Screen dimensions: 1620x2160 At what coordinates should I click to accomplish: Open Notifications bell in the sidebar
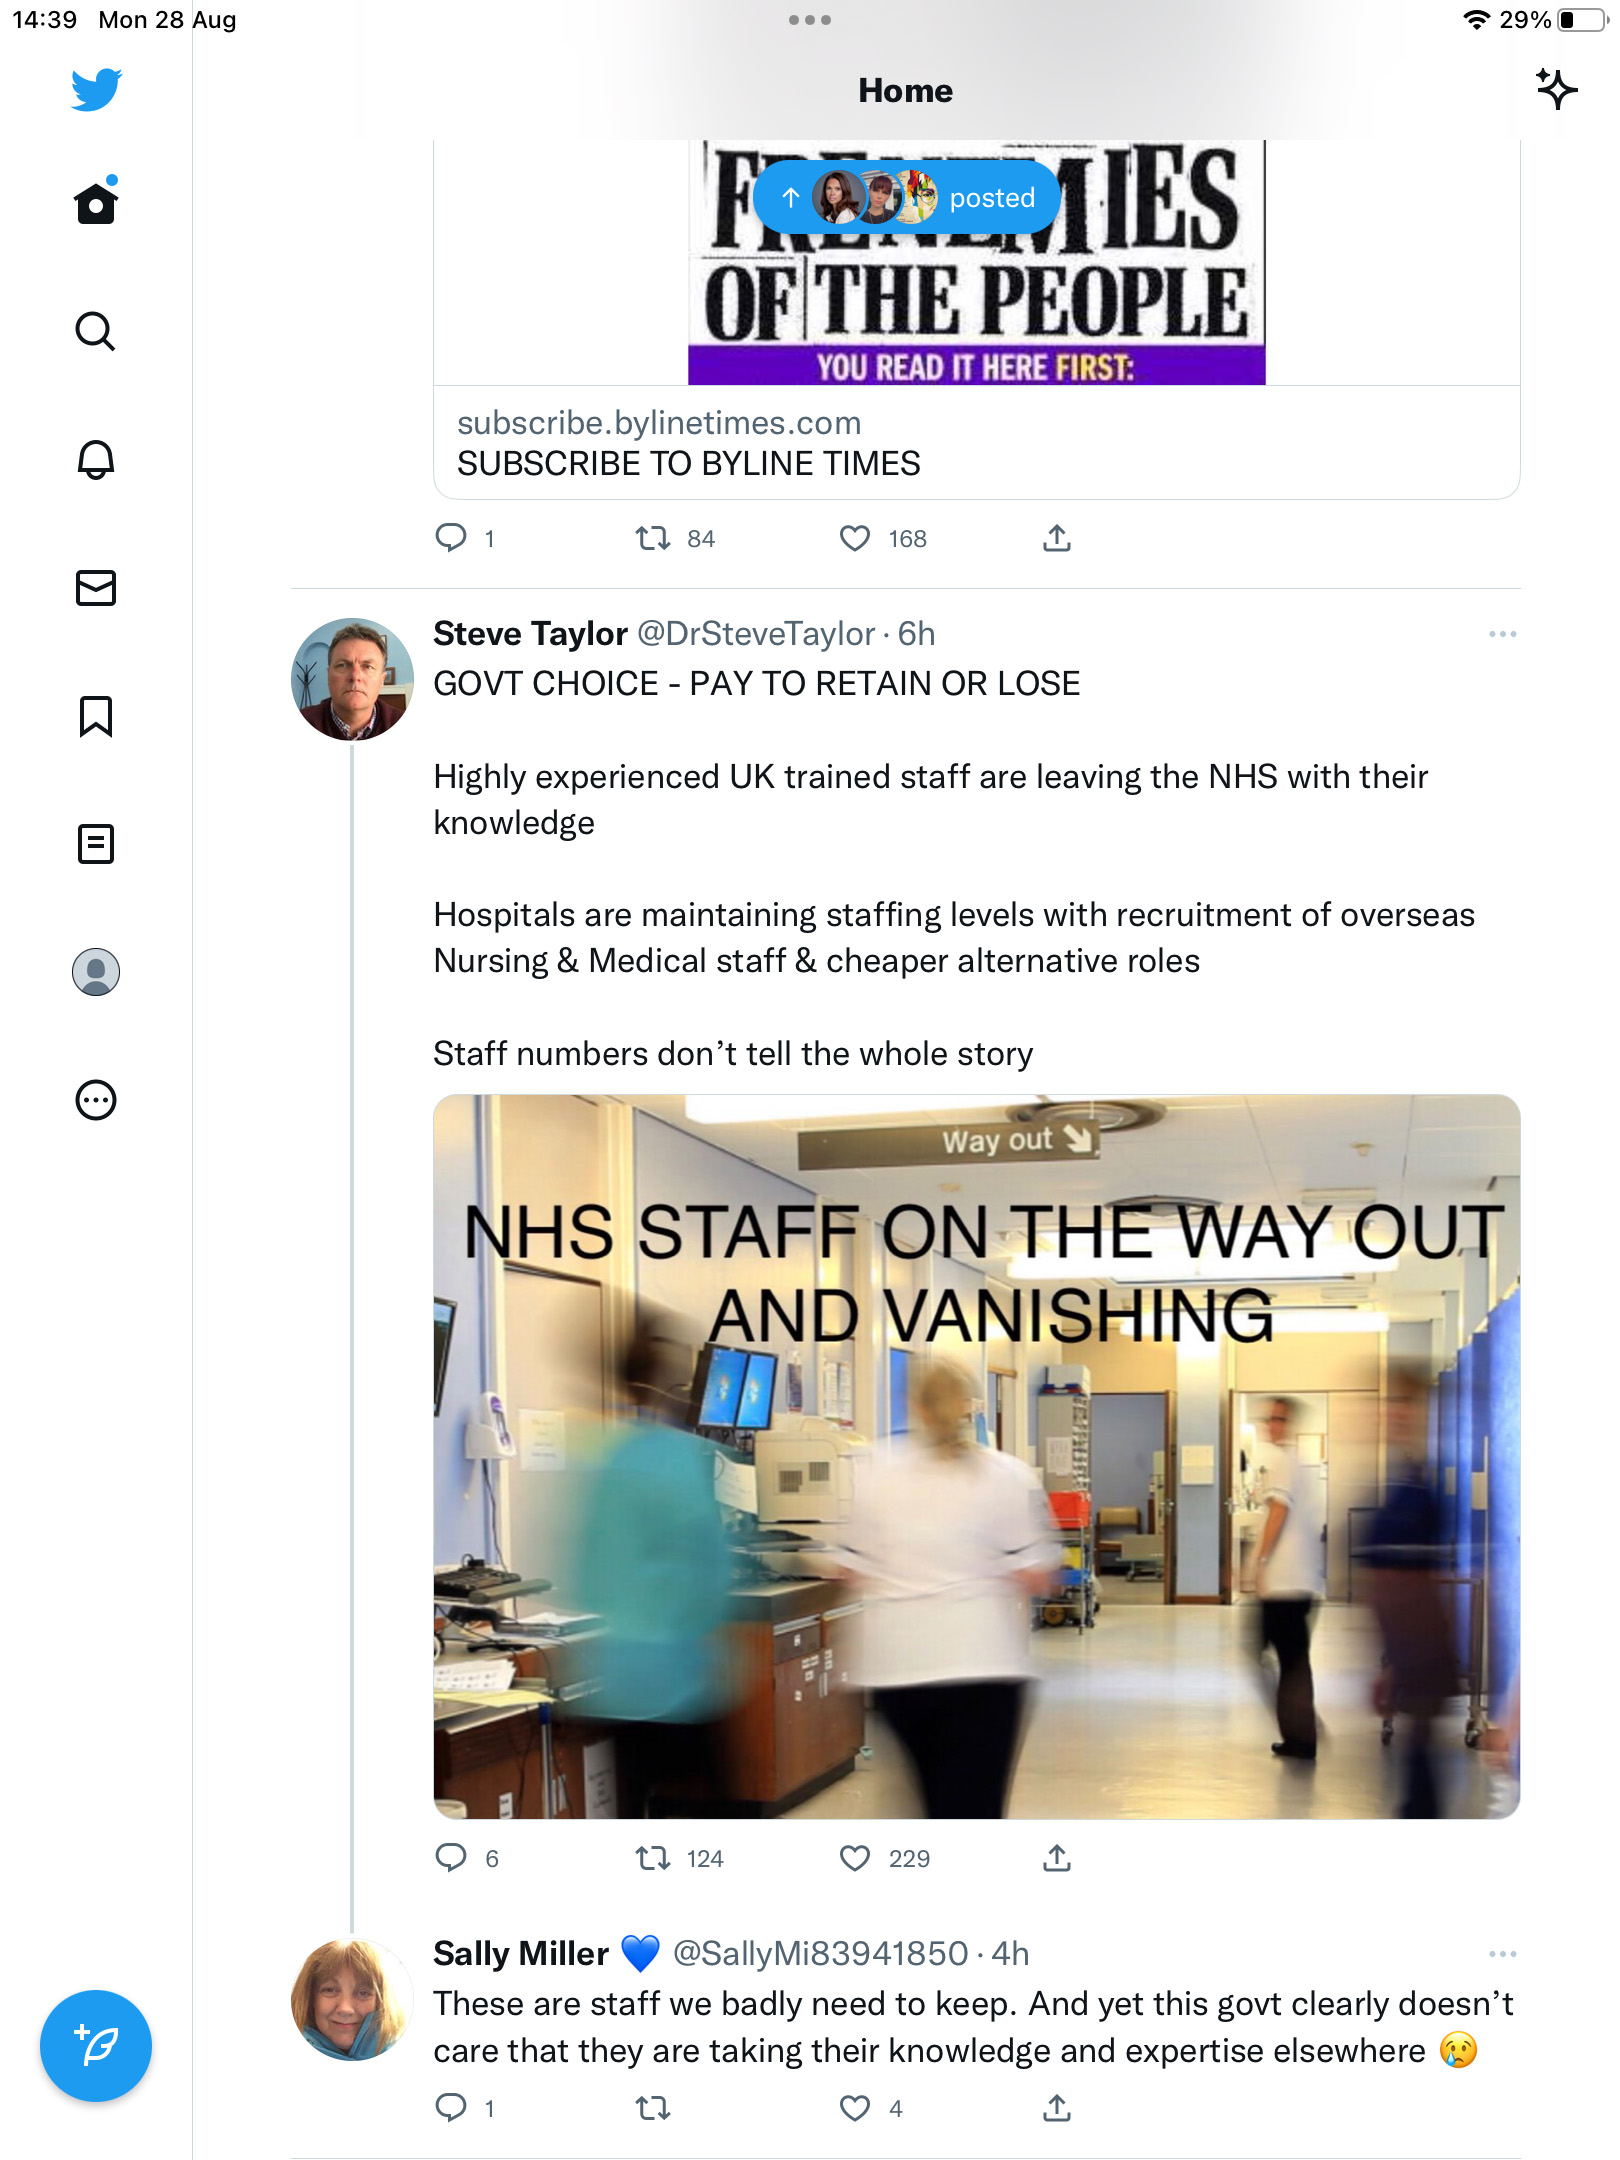(x=95, y=460)
